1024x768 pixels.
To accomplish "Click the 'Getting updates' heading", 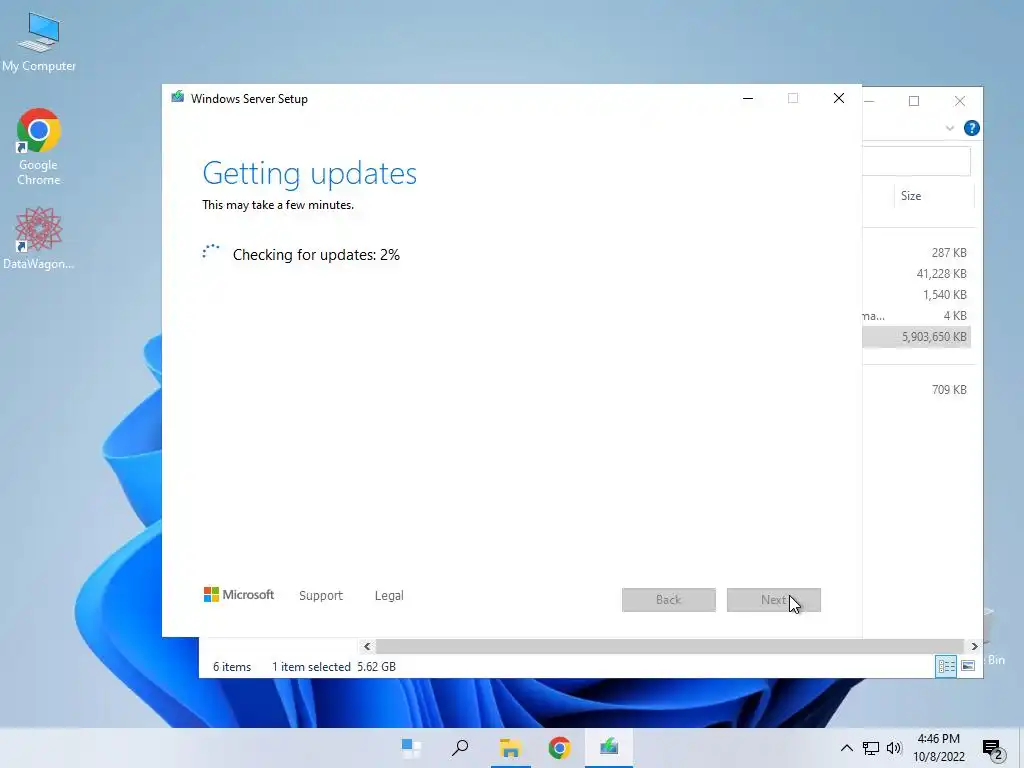I will point(310,173).
